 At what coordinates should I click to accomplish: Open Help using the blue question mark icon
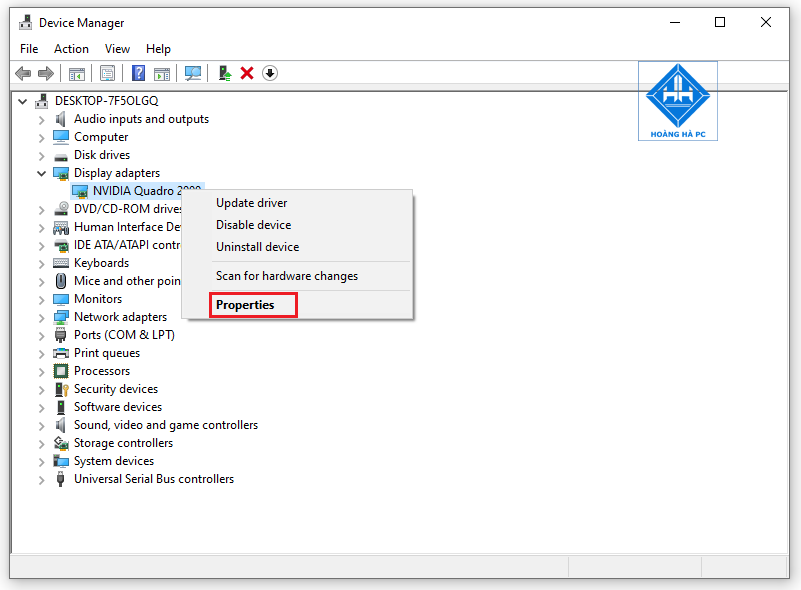pos(138,72)
